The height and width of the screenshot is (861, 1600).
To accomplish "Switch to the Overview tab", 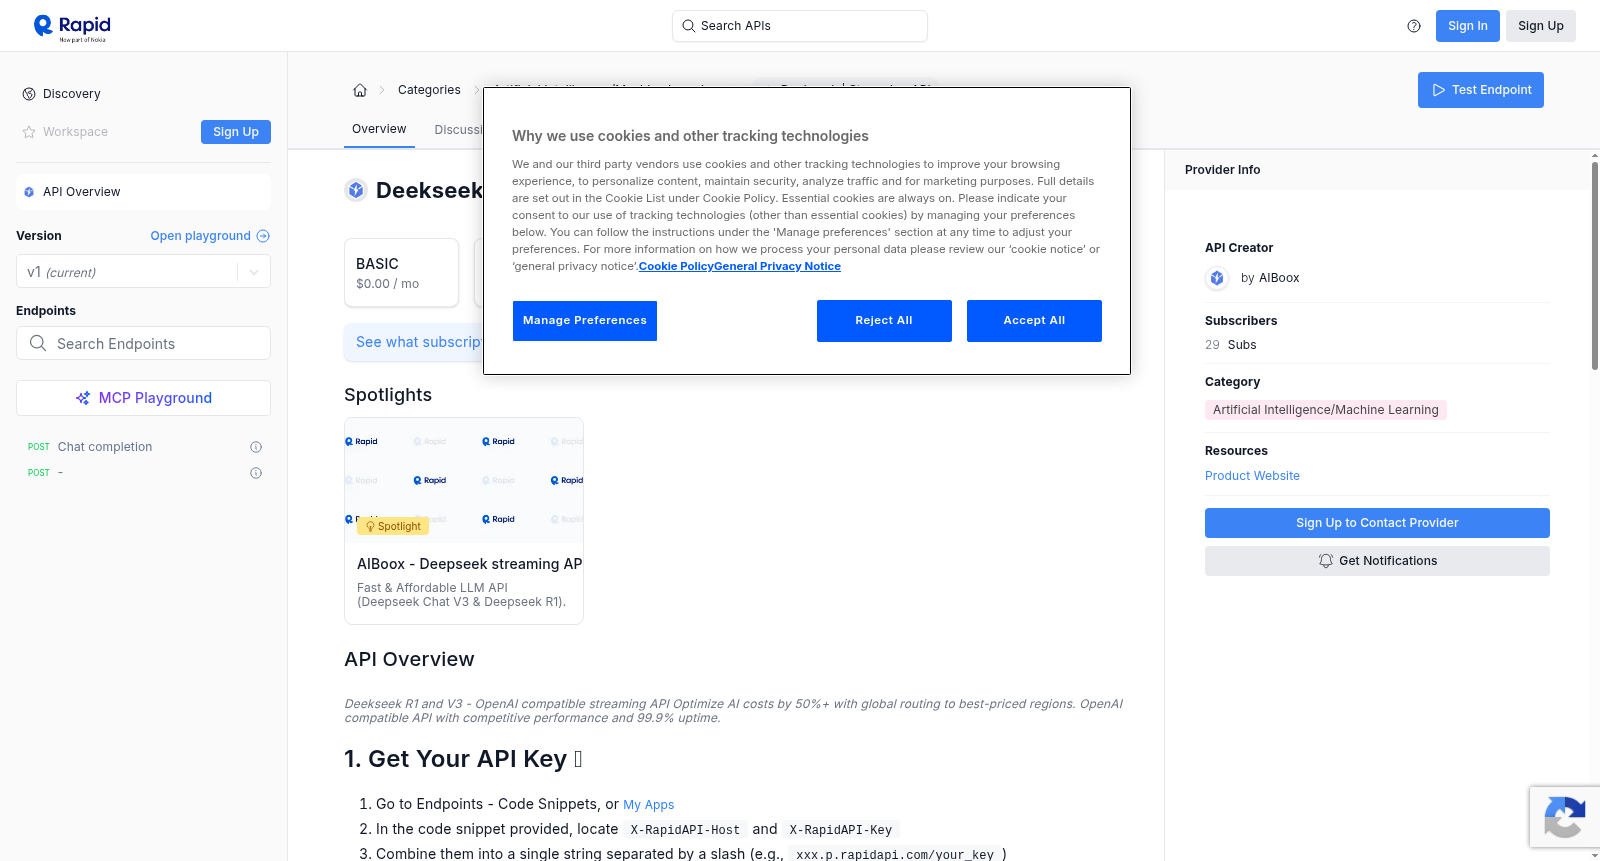I will pos(379,129).
